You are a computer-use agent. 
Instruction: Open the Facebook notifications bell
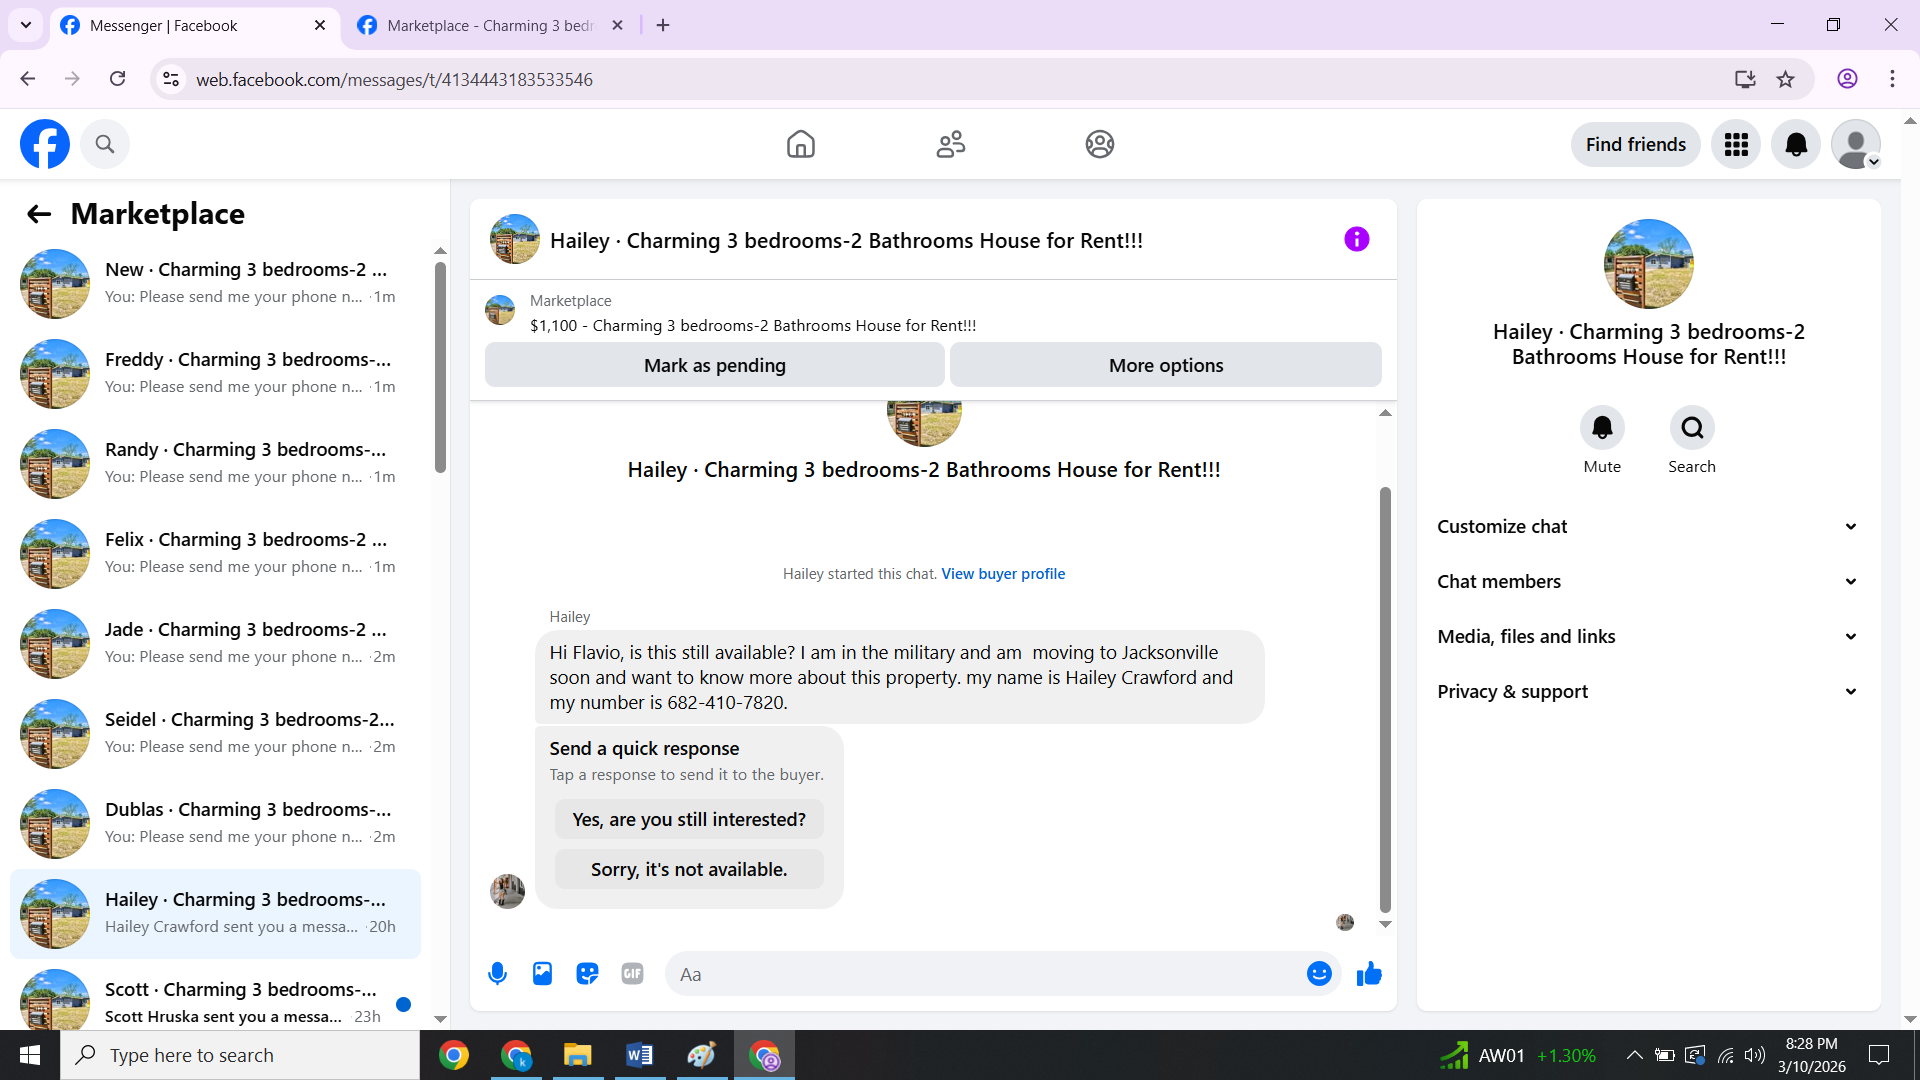[x=1796, y=145]
